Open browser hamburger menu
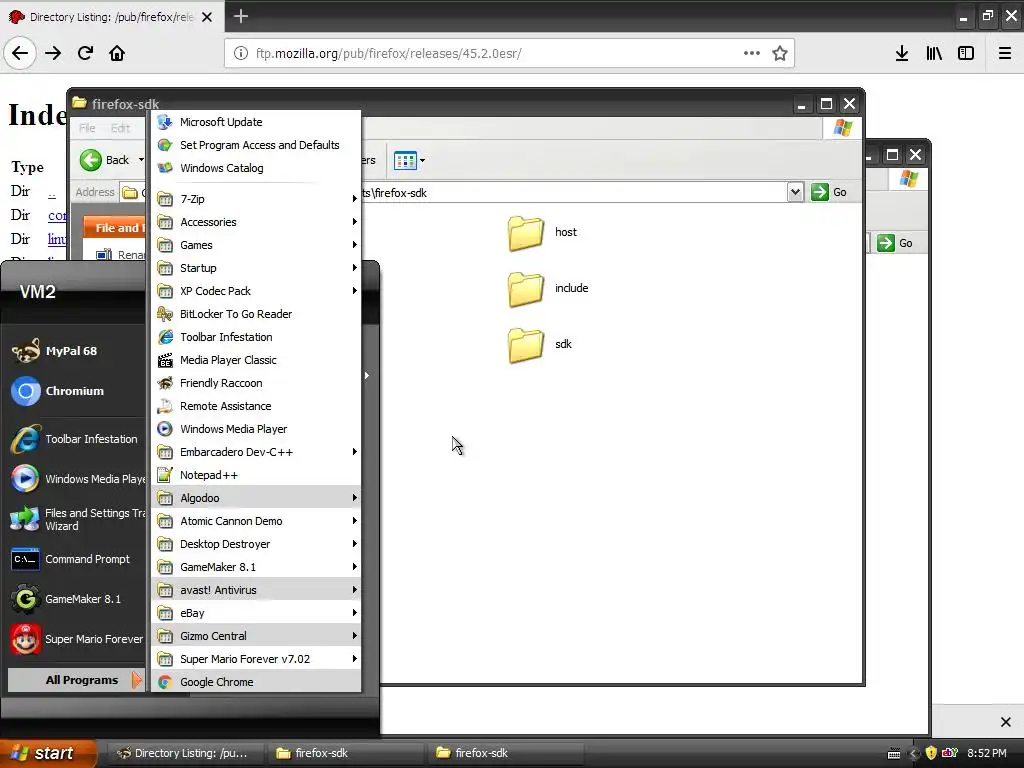Screen dimensions: 1024x768 pos(1004,54)
